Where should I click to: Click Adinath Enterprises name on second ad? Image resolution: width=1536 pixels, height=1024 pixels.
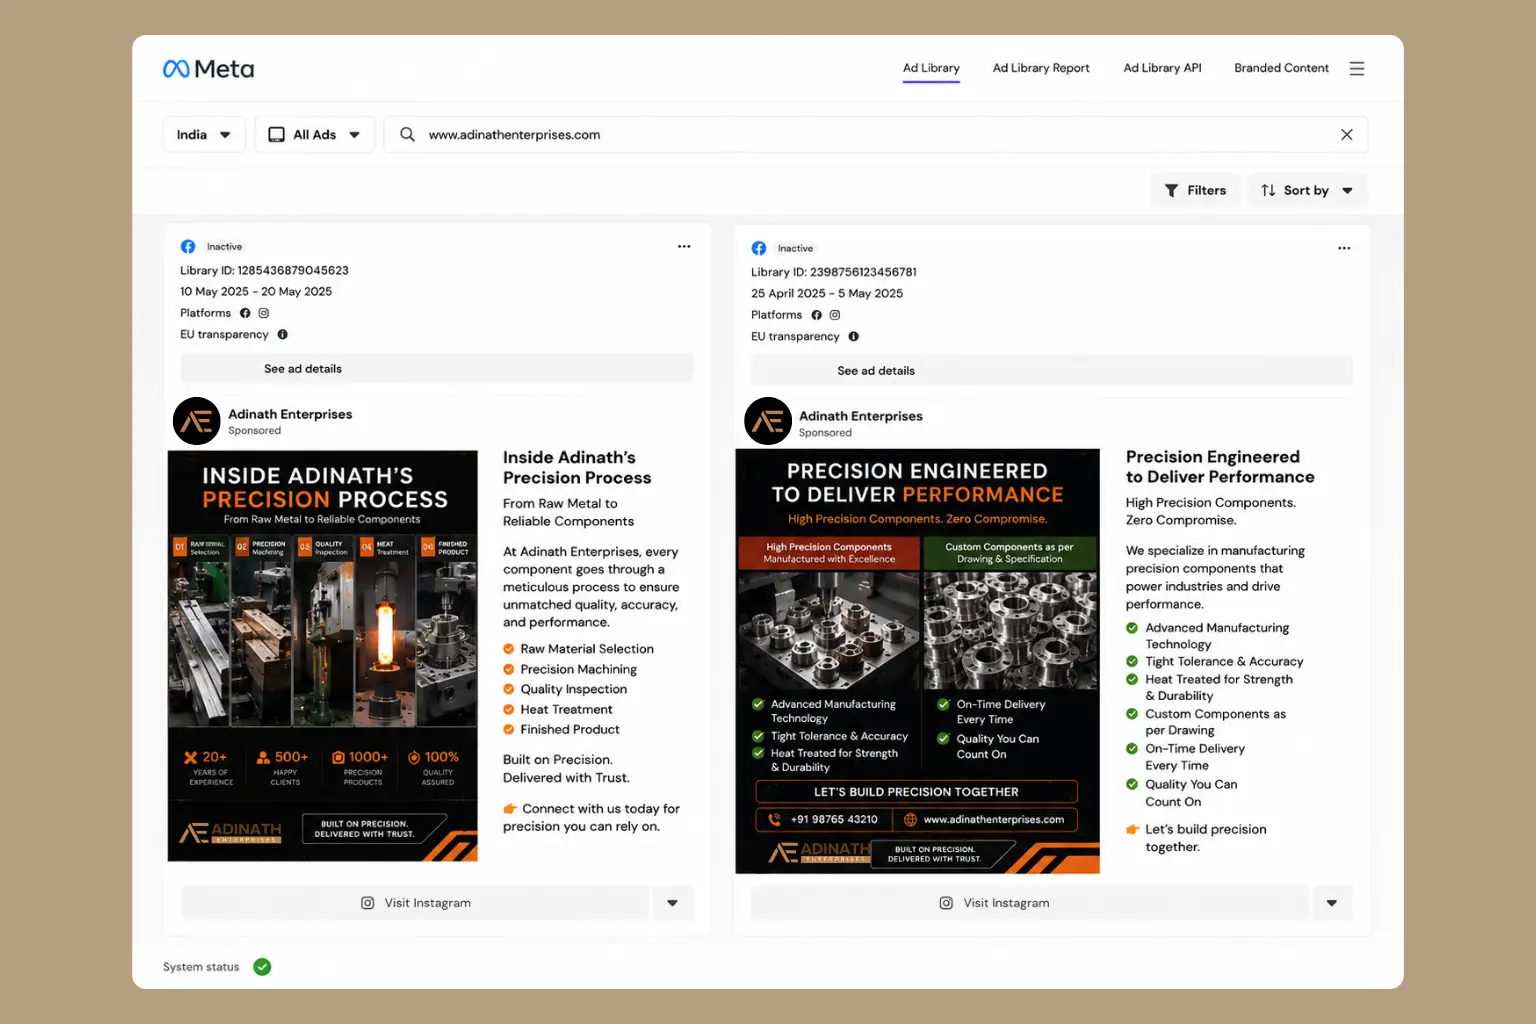(861, 416)
